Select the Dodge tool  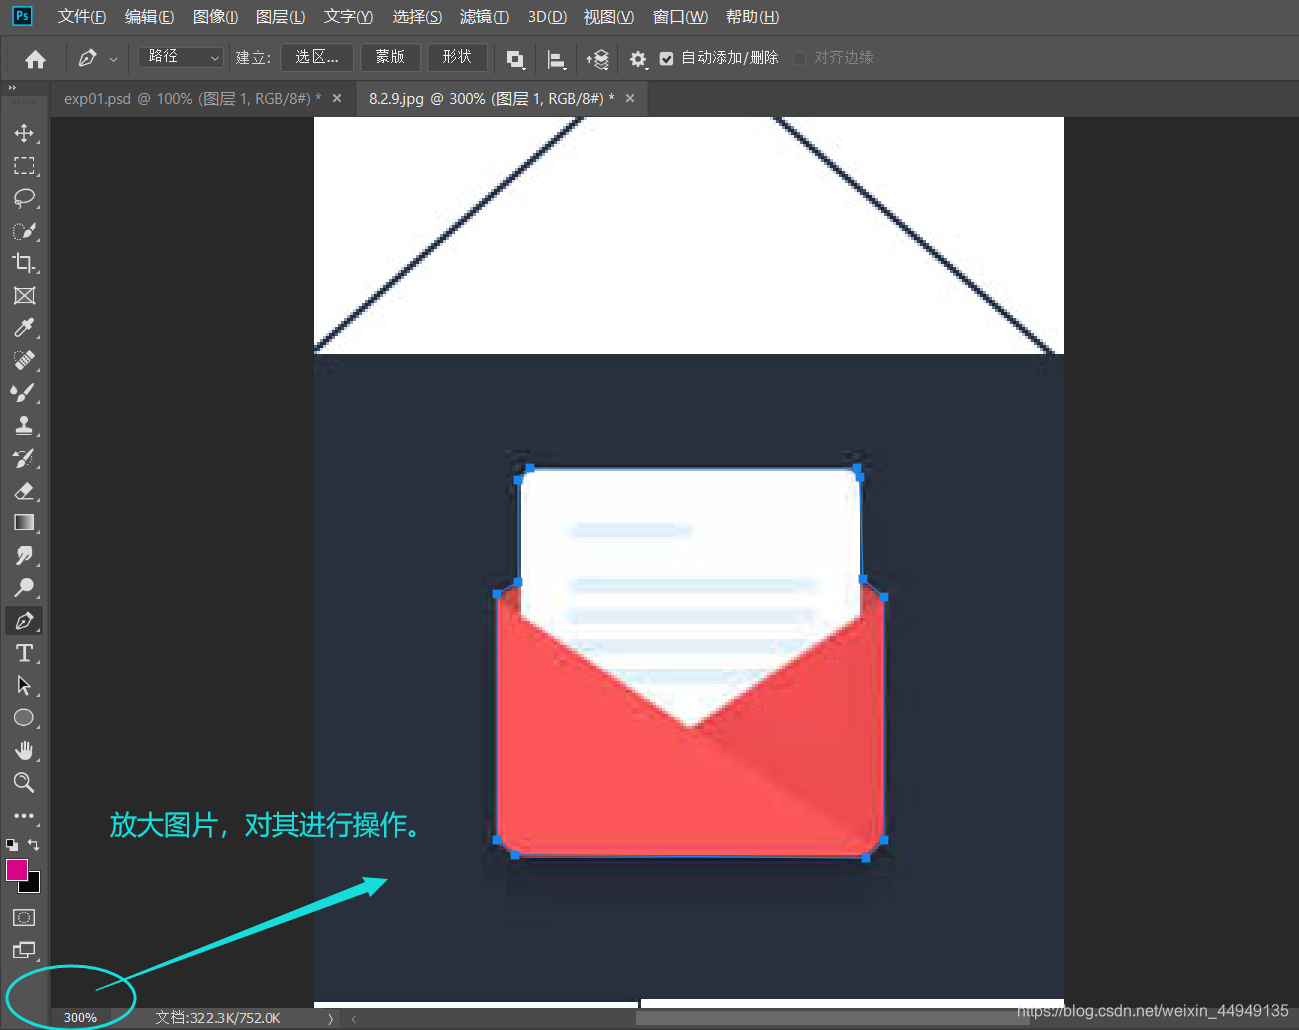[x=24, y=588]
